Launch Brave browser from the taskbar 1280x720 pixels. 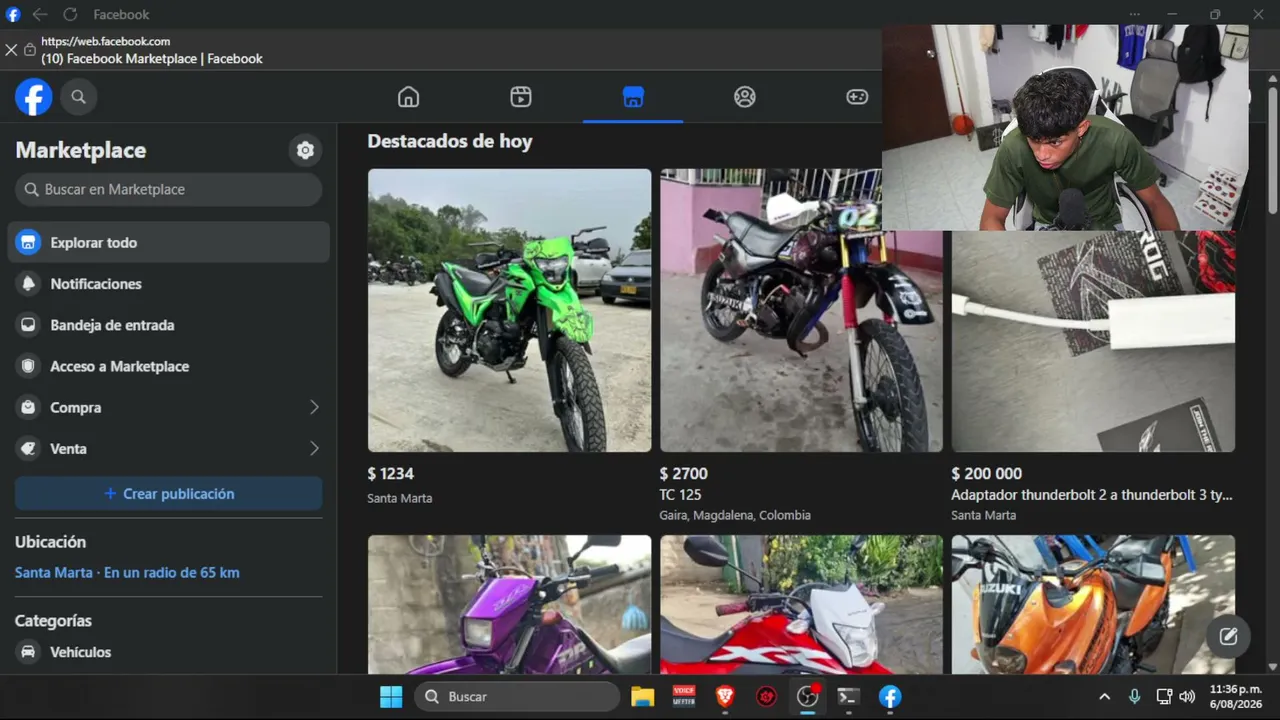pos(725,697)
